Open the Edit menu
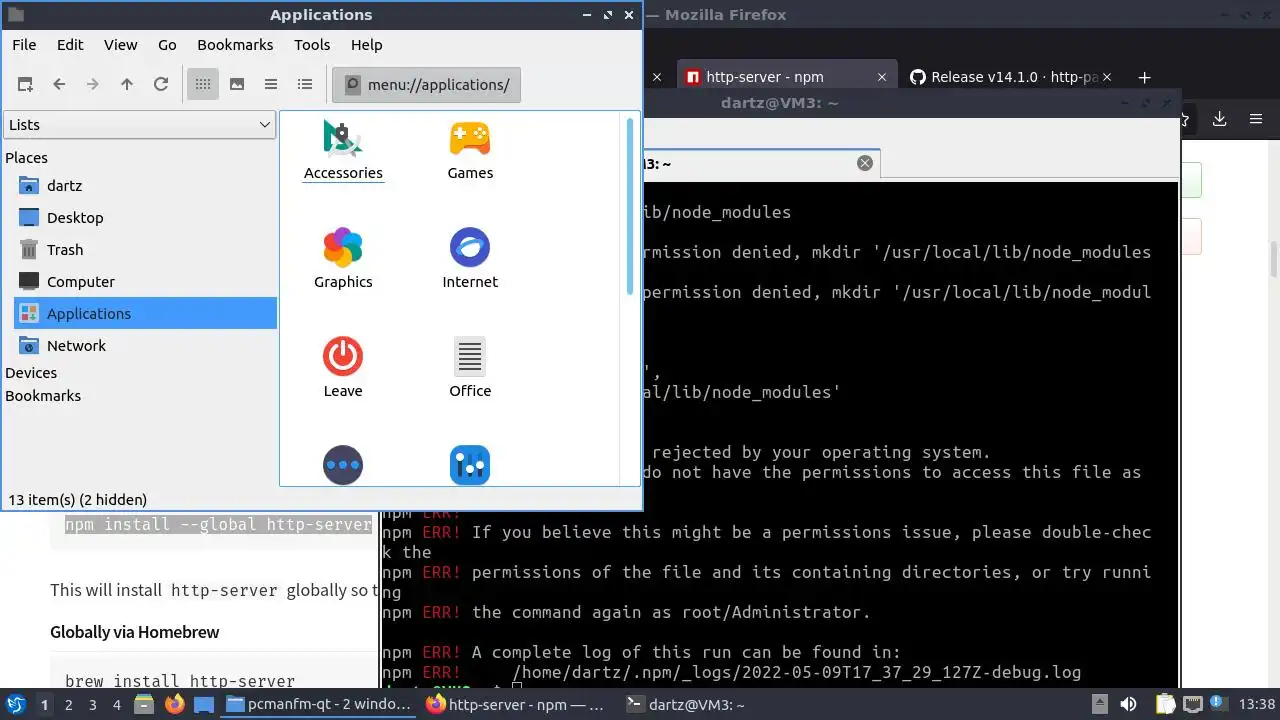Screen dimensions: 1280x720 coord(70,45)
